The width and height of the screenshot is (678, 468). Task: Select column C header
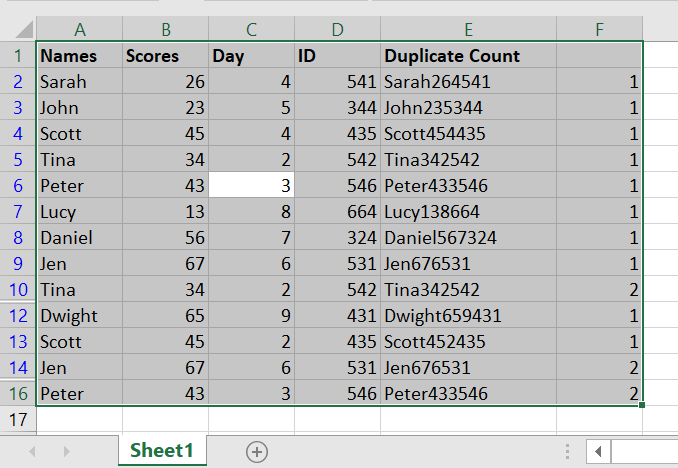(252, 29)
